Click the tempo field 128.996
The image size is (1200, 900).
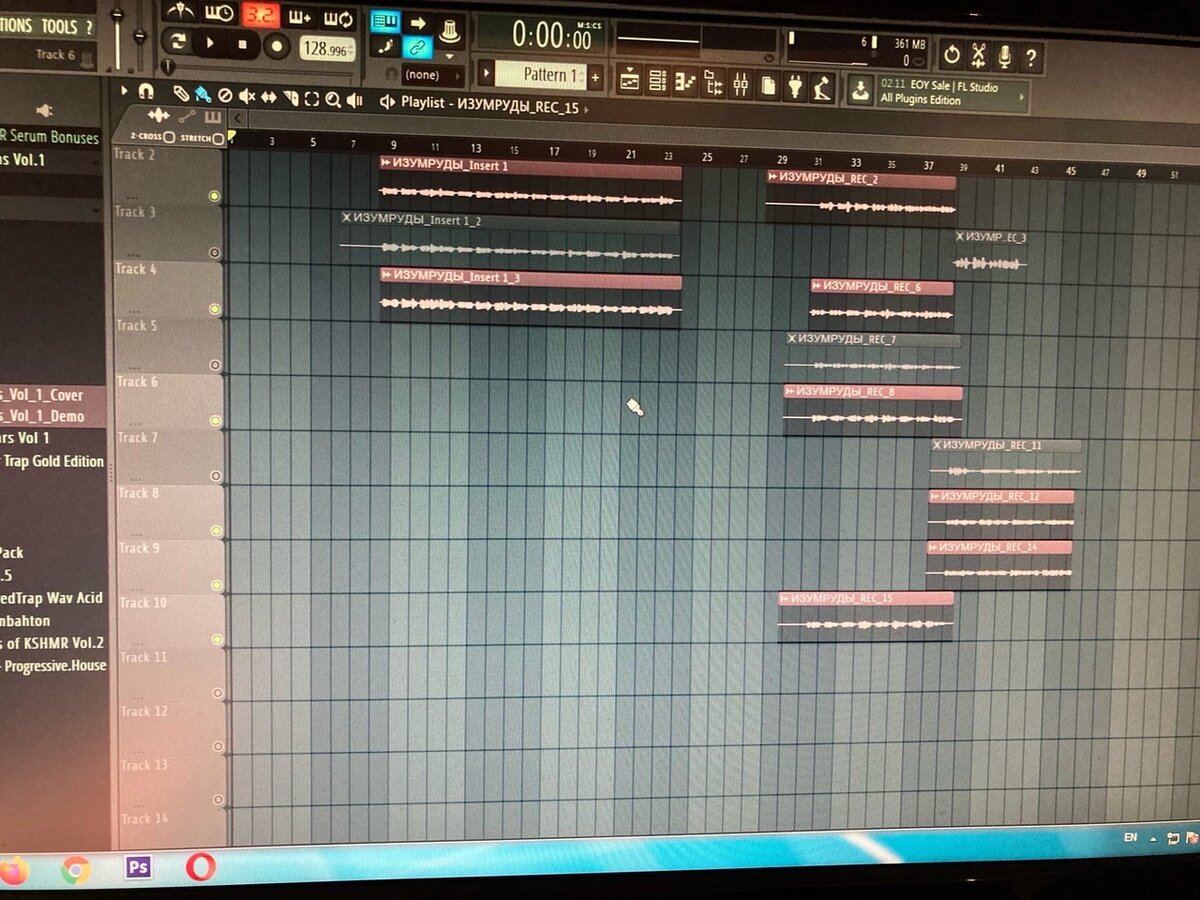(327, 48)
